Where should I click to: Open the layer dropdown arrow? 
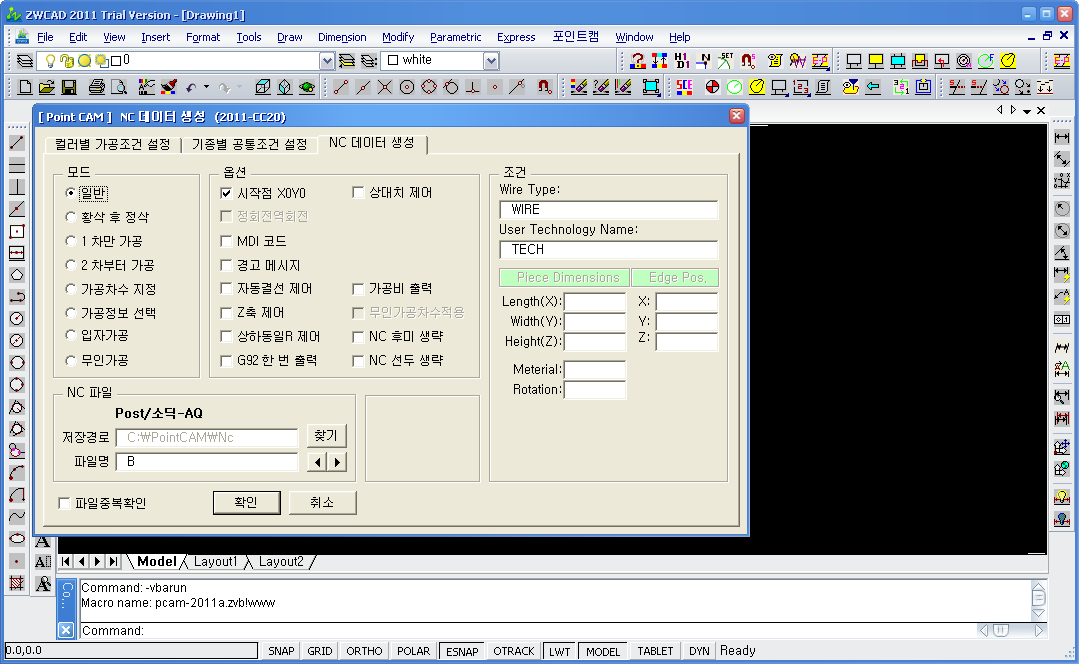pyautogui.click(x=327, y=61)
